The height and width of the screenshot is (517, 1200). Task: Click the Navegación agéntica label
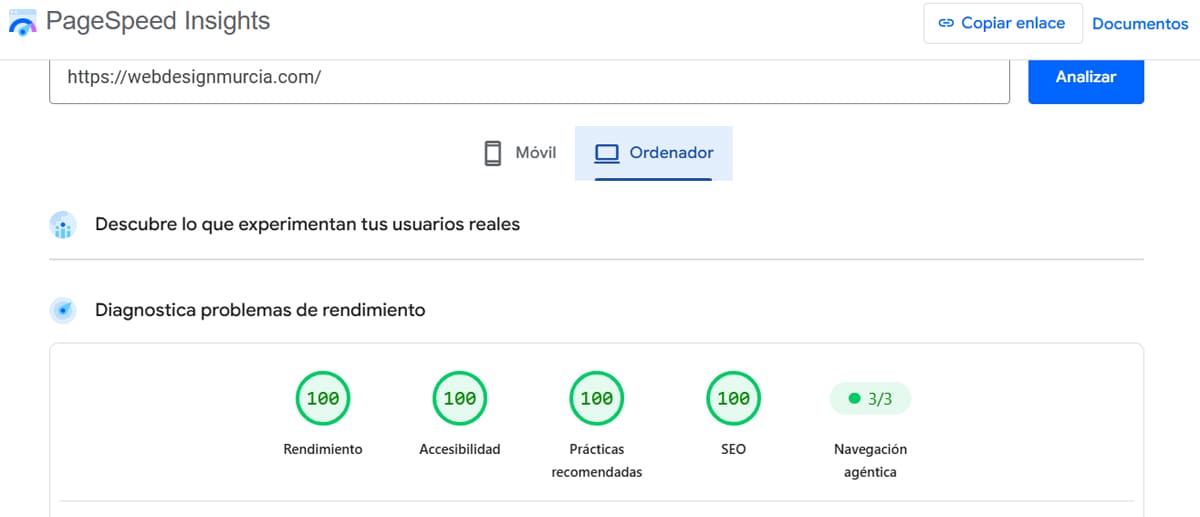(870, 461)
